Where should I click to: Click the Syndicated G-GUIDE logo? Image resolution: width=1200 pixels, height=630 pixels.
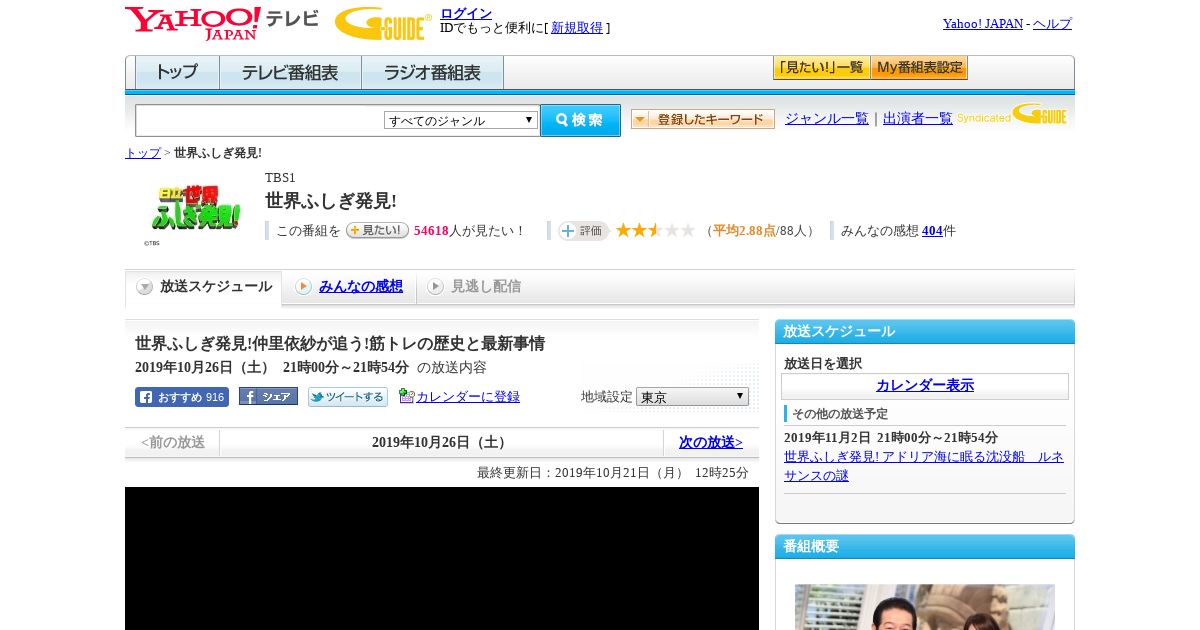coord(1012,115)
